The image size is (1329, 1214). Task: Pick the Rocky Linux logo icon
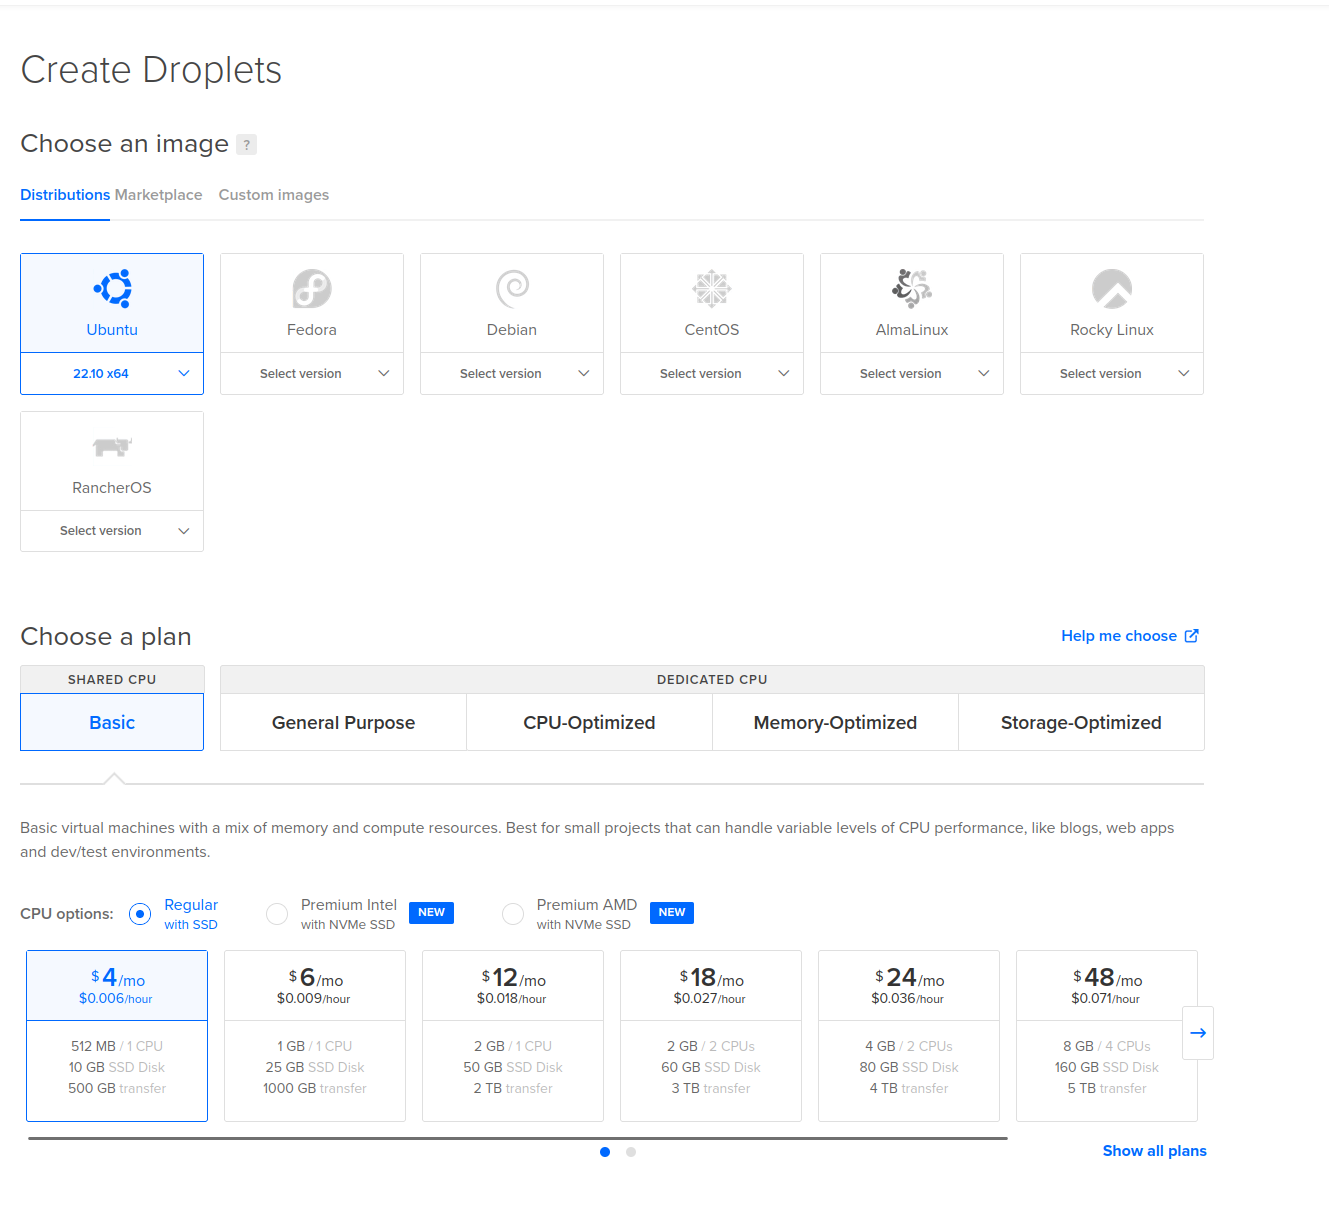point(1112,289)
